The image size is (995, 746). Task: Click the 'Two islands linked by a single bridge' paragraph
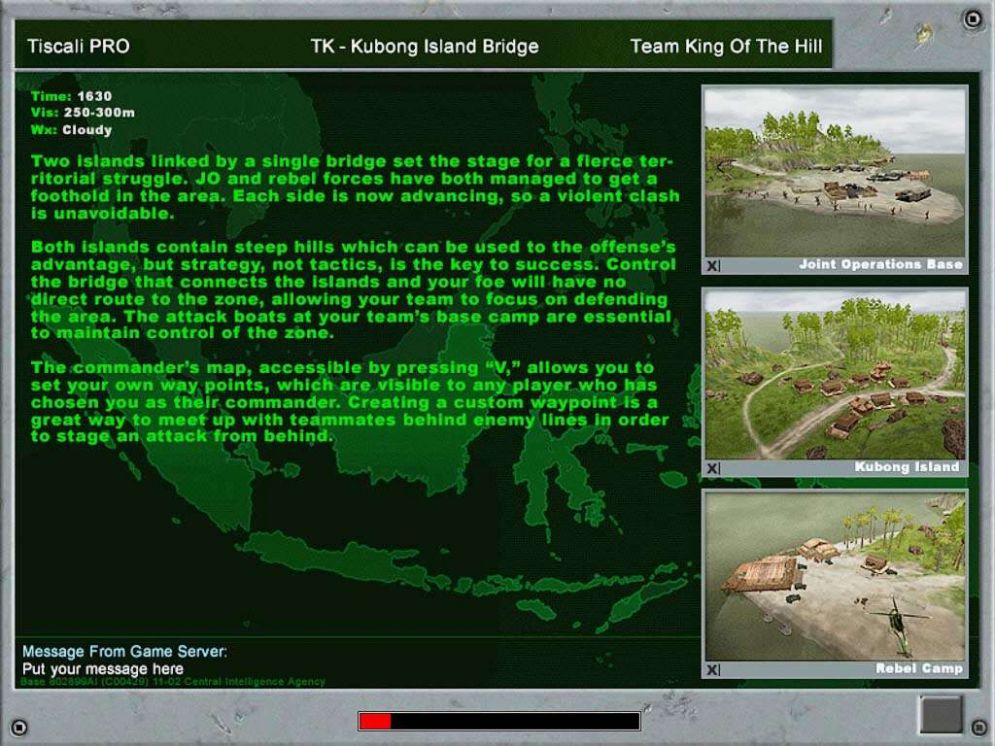click(355, 187)
